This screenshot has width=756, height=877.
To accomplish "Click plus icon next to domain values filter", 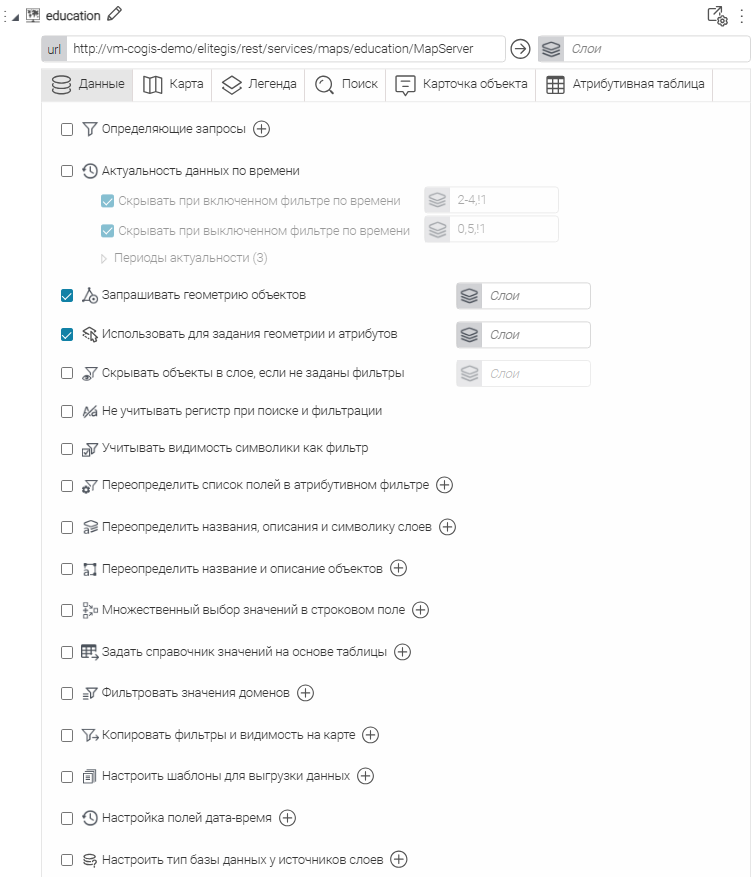I will coord(306,693).
